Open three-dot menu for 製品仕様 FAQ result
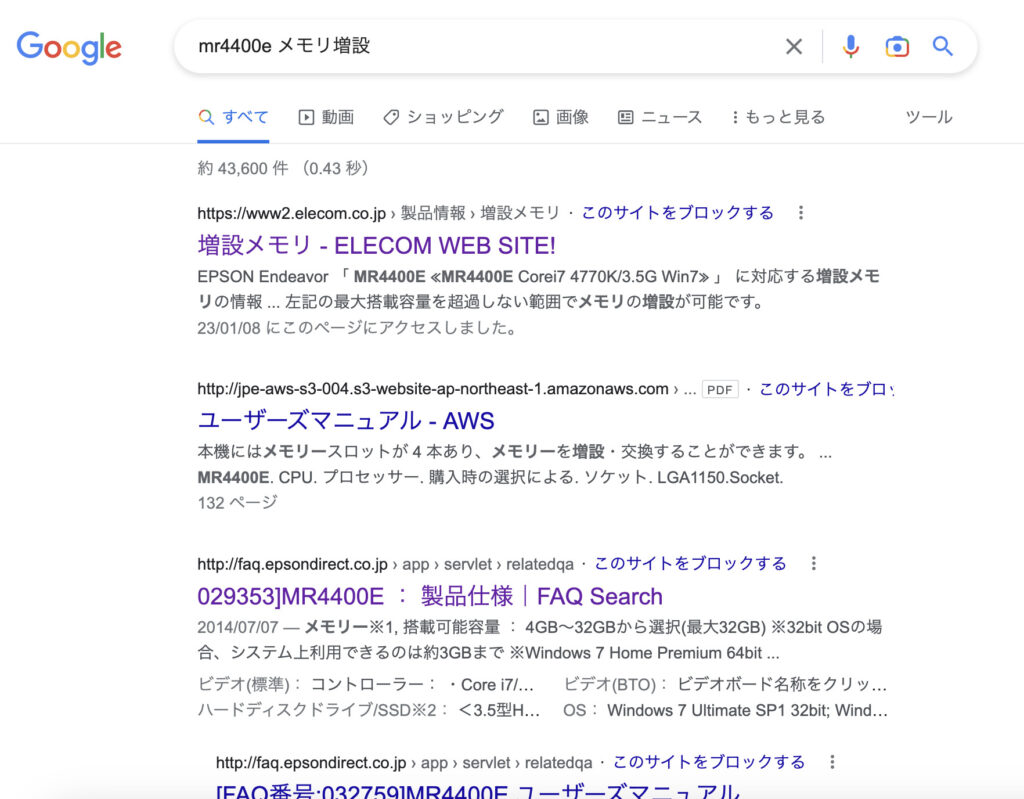The image size is (1024, 799). 813,563
